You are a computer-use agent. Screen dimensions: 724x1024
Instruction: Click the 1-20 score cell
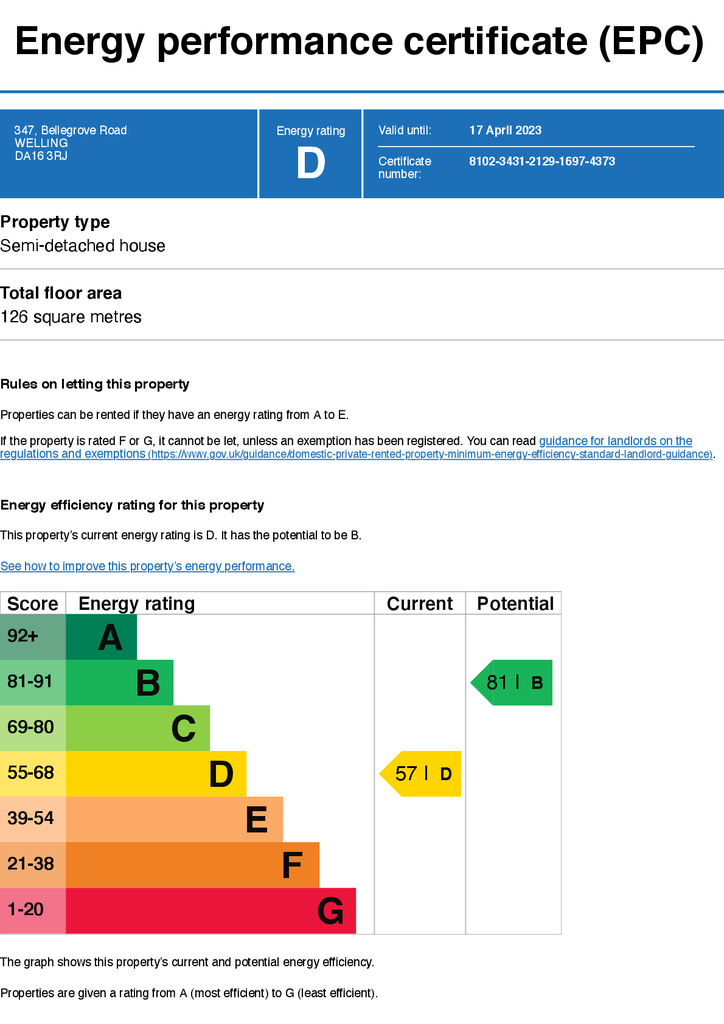coord(33,910)
